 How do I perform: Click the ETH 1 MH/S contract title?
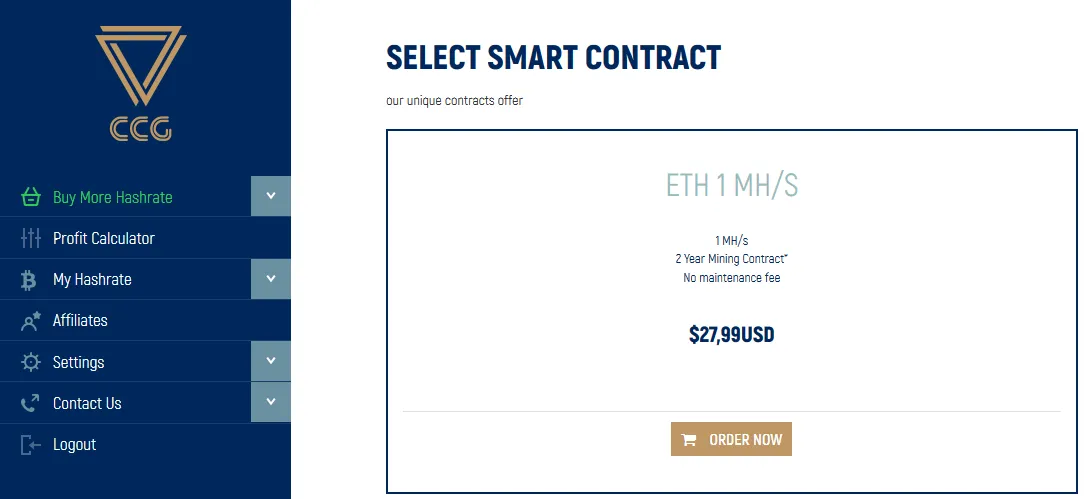click(731, 185)
